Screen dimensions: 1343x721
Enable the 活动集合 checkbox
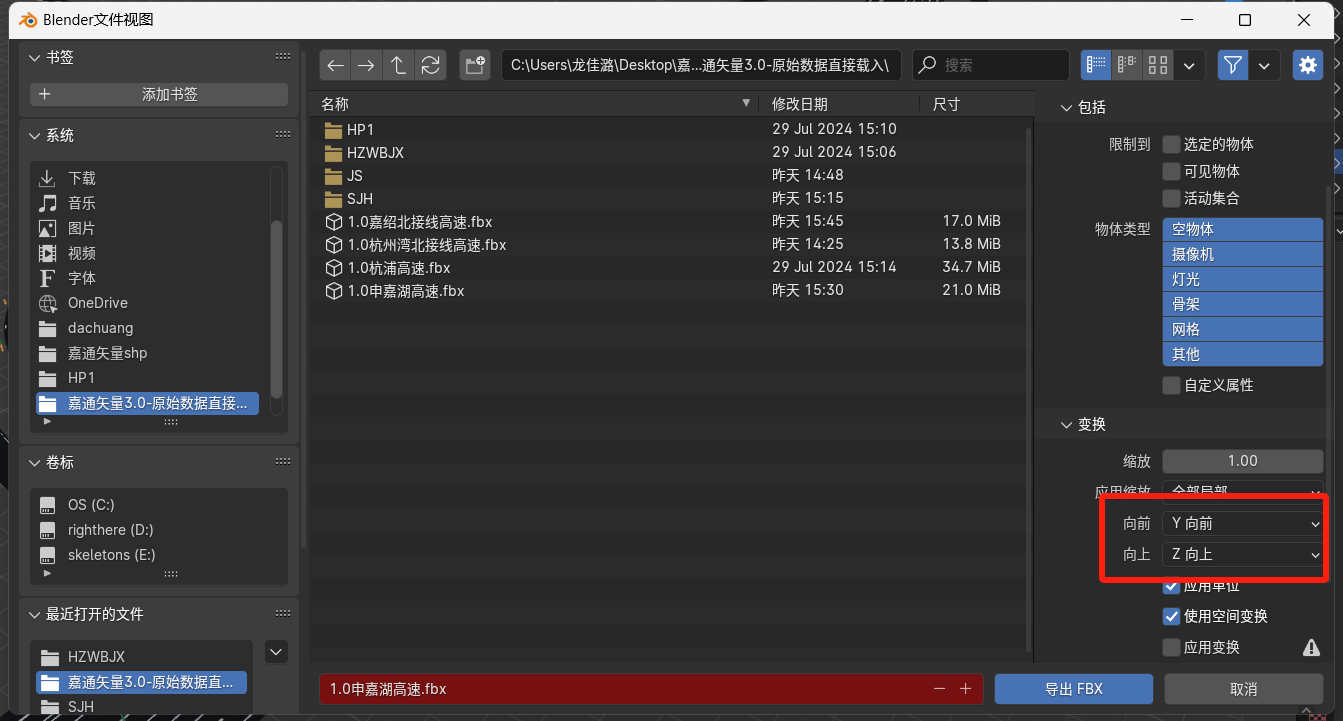(x=1171, y=198)
